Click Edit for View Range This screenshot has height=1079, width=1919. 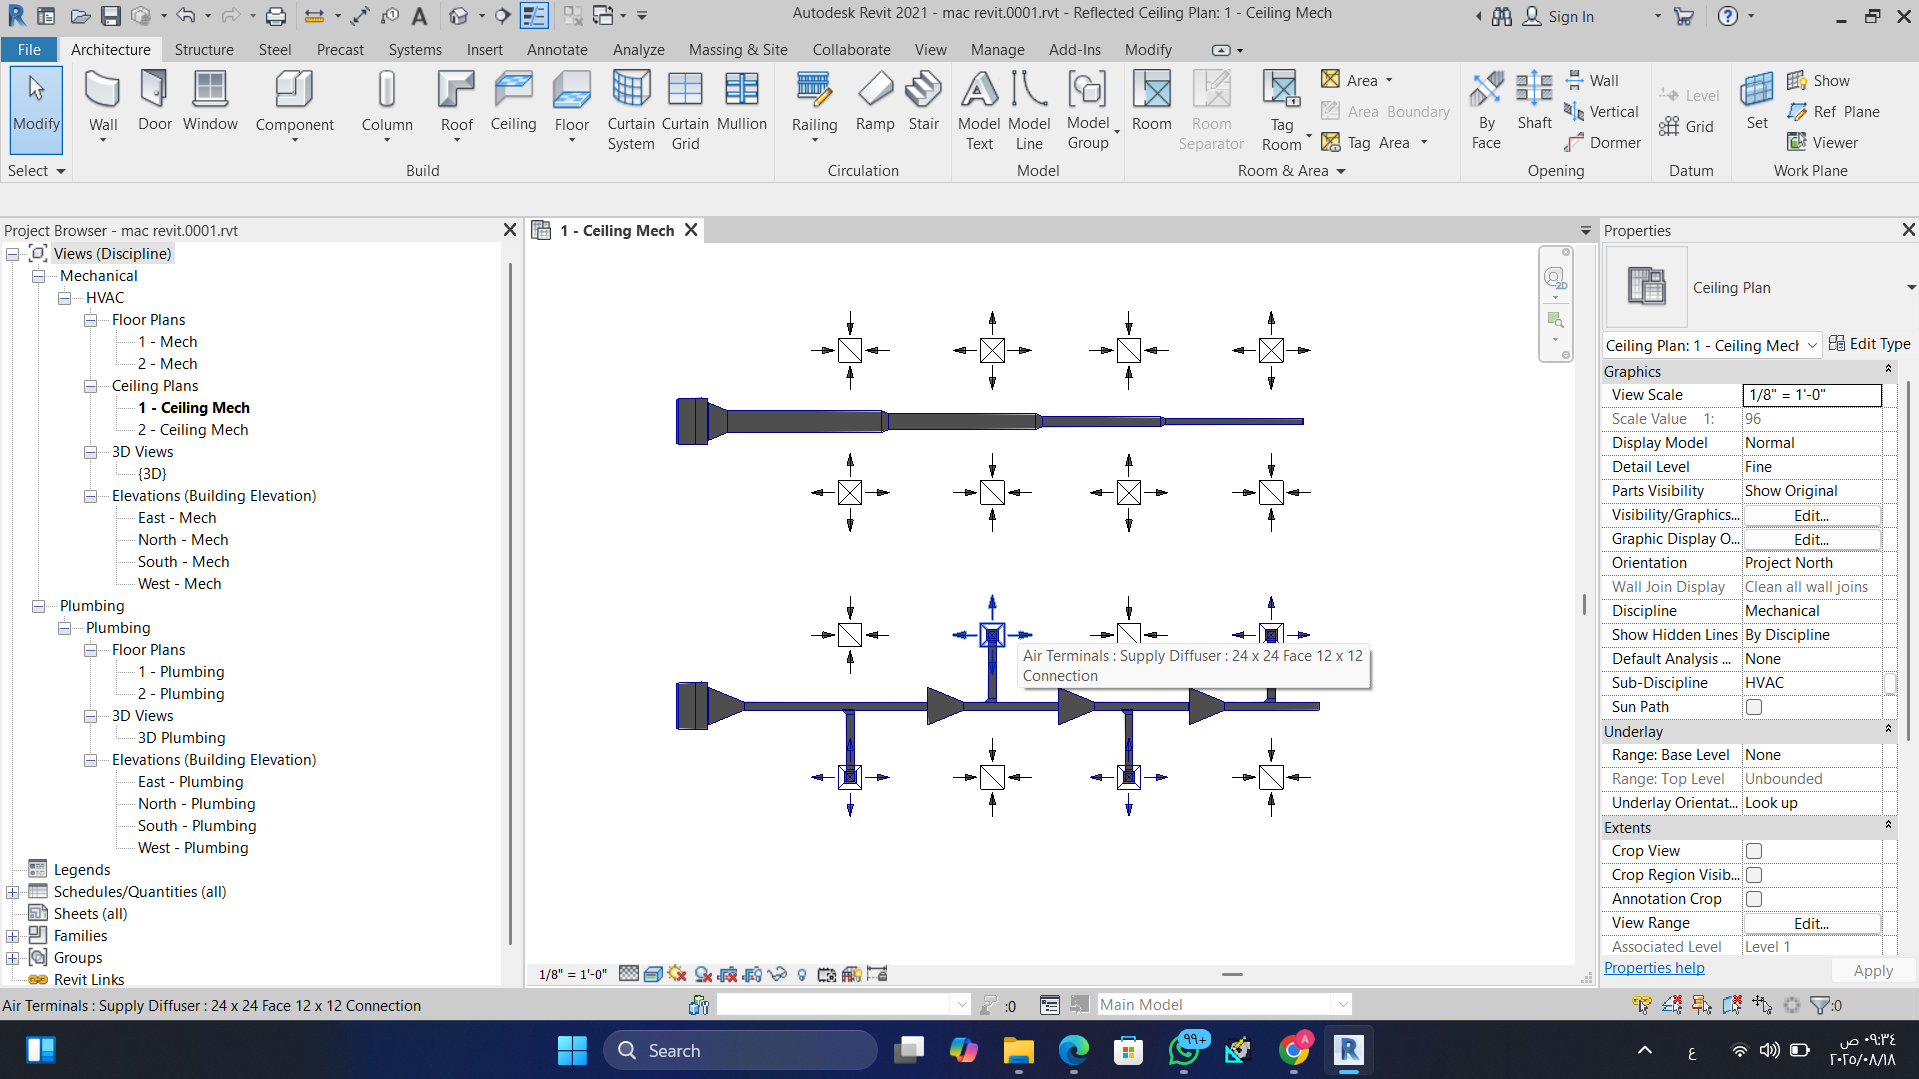tap(1811, 923)
